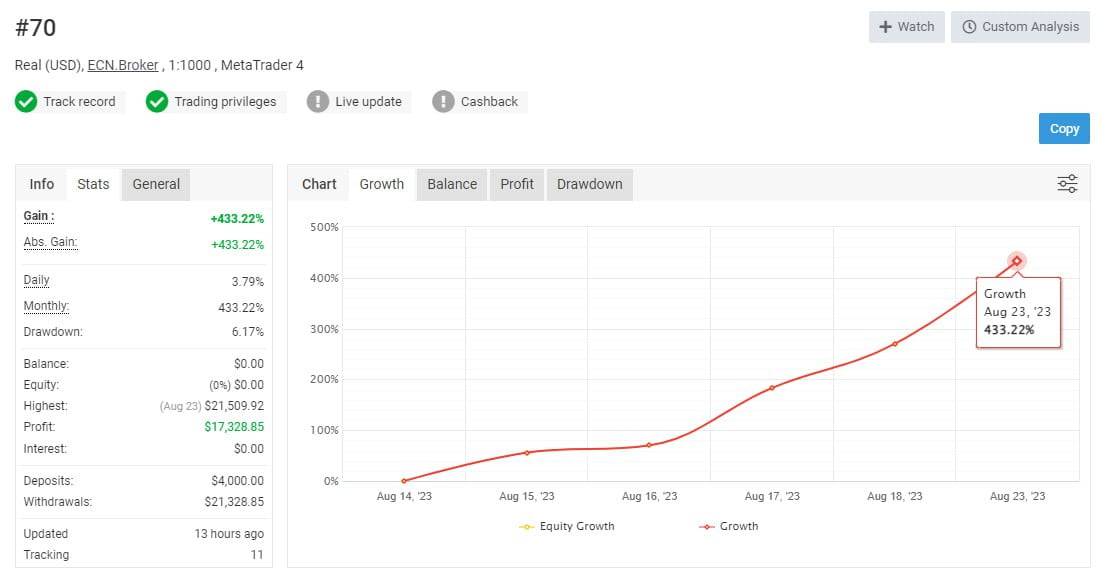Image resolution: width=1108 pixels, height=579 pixels.
Task: Switch to the Stats tab
Action: click(x=92, y=184)
